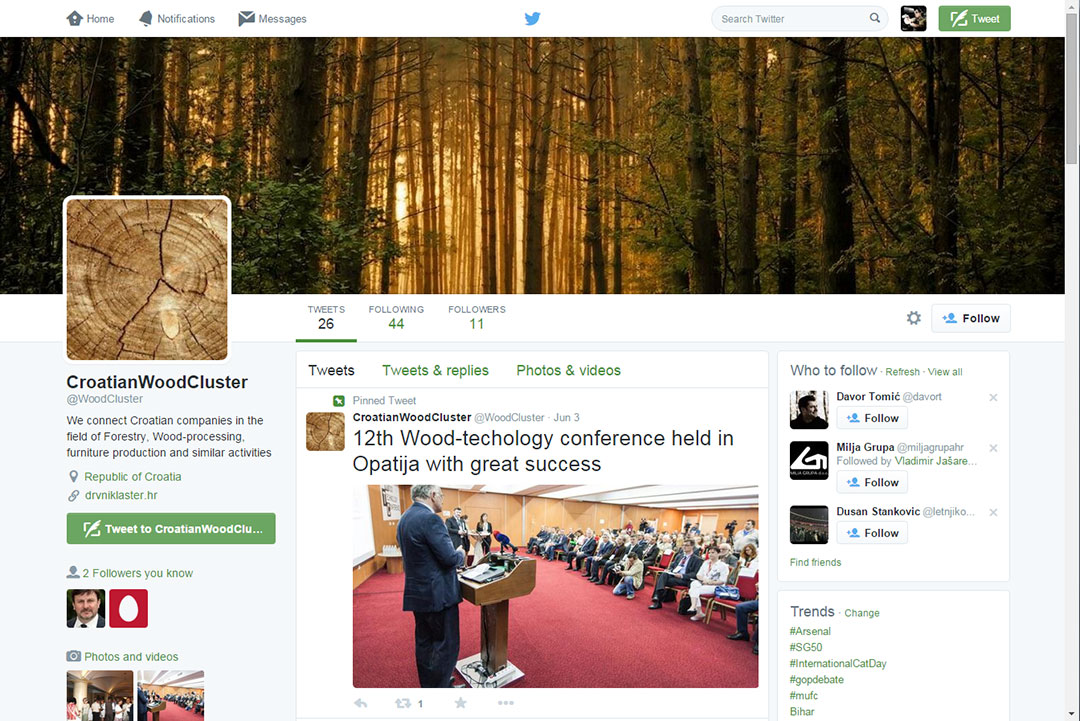This screenshot has height=721, width=1080.
Task: Click the Find friends link
Action: pyautogui.click(x=816, y=563)
